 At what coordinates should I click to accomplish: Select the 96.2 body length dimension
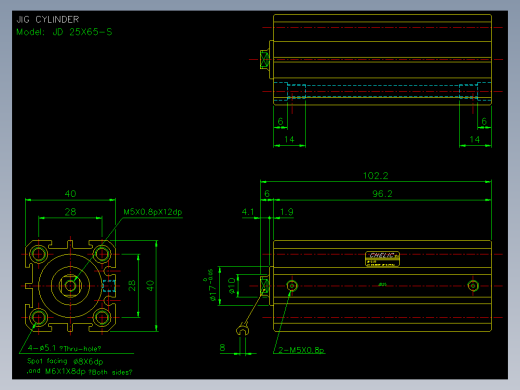click(382, 194)
